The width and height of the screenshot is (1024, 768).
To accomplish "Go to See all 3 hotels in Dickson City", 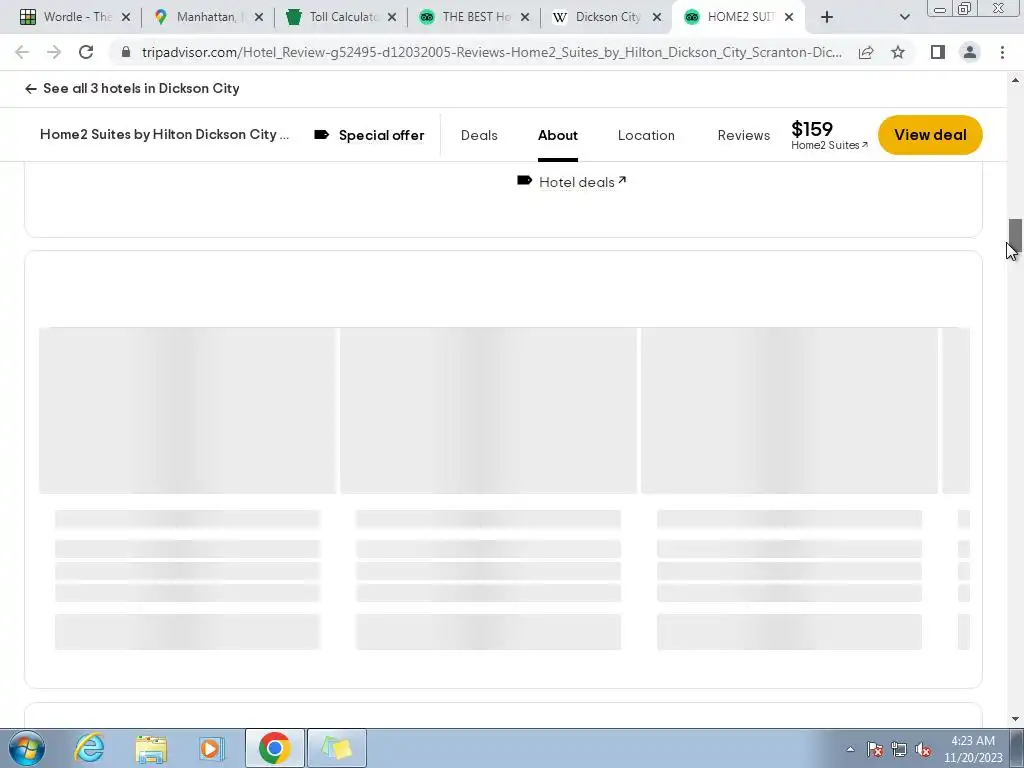I will pos(141,88).
